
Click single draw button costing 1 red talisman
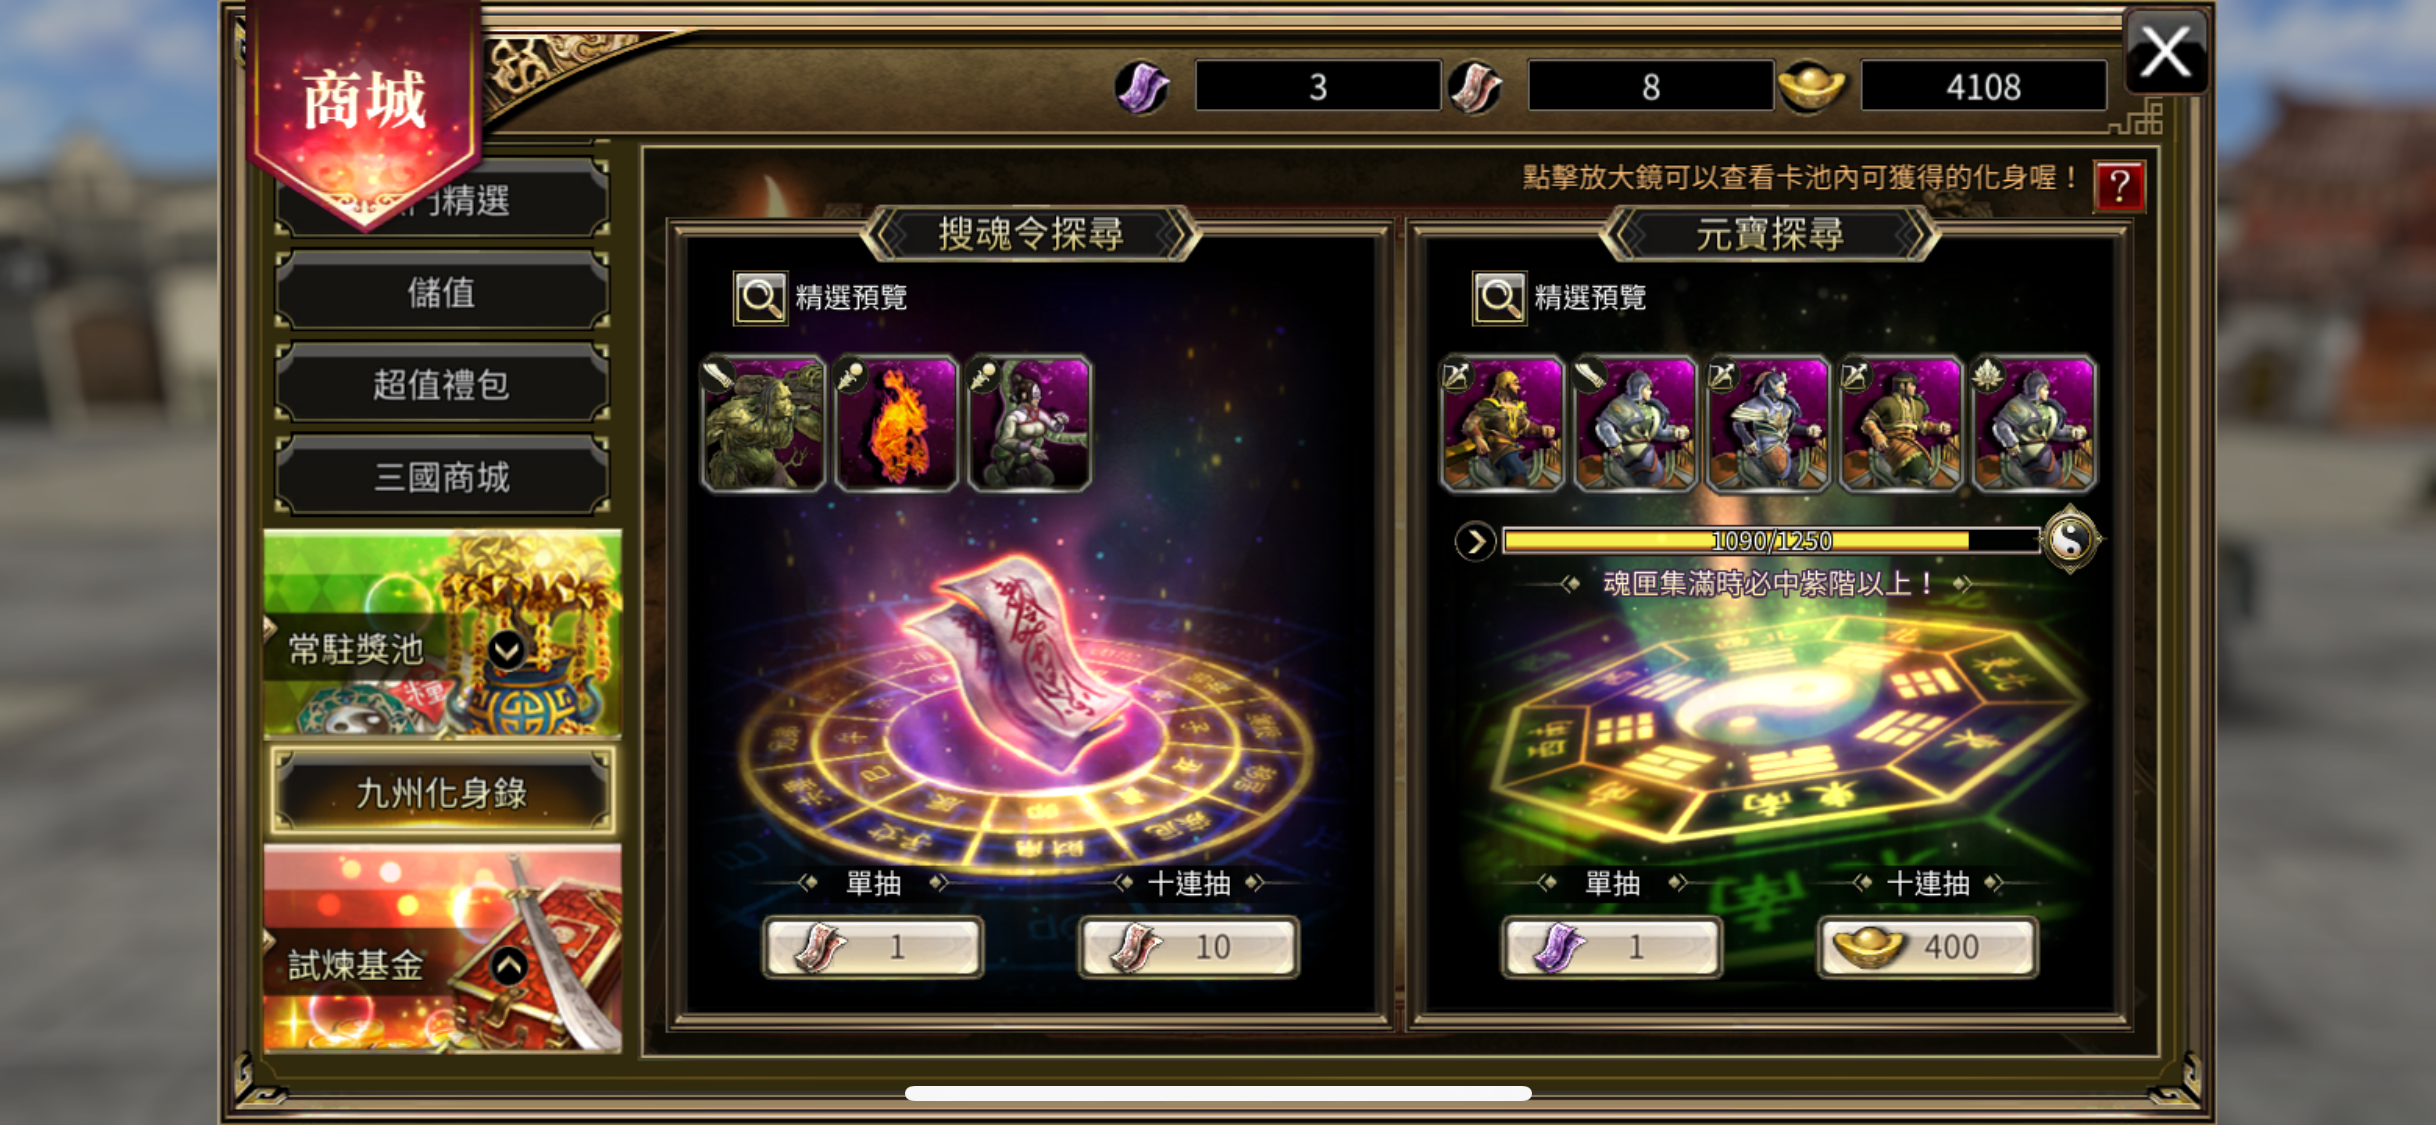pyautogui.click(x=873, y=946)
